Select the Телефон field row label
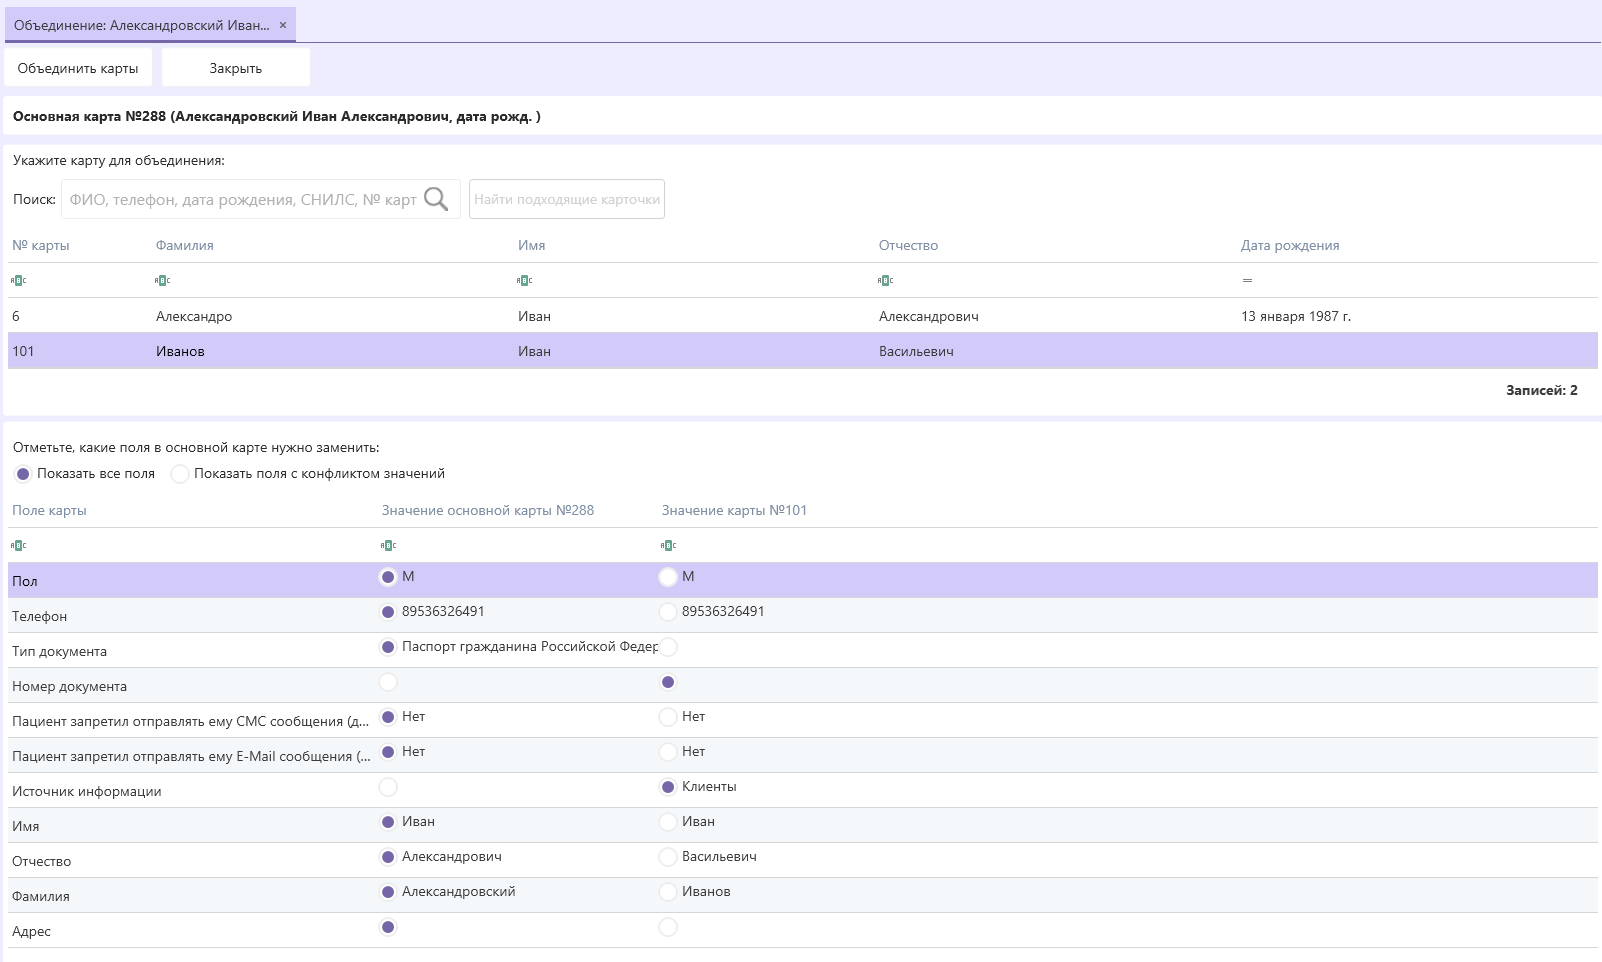 40,616
